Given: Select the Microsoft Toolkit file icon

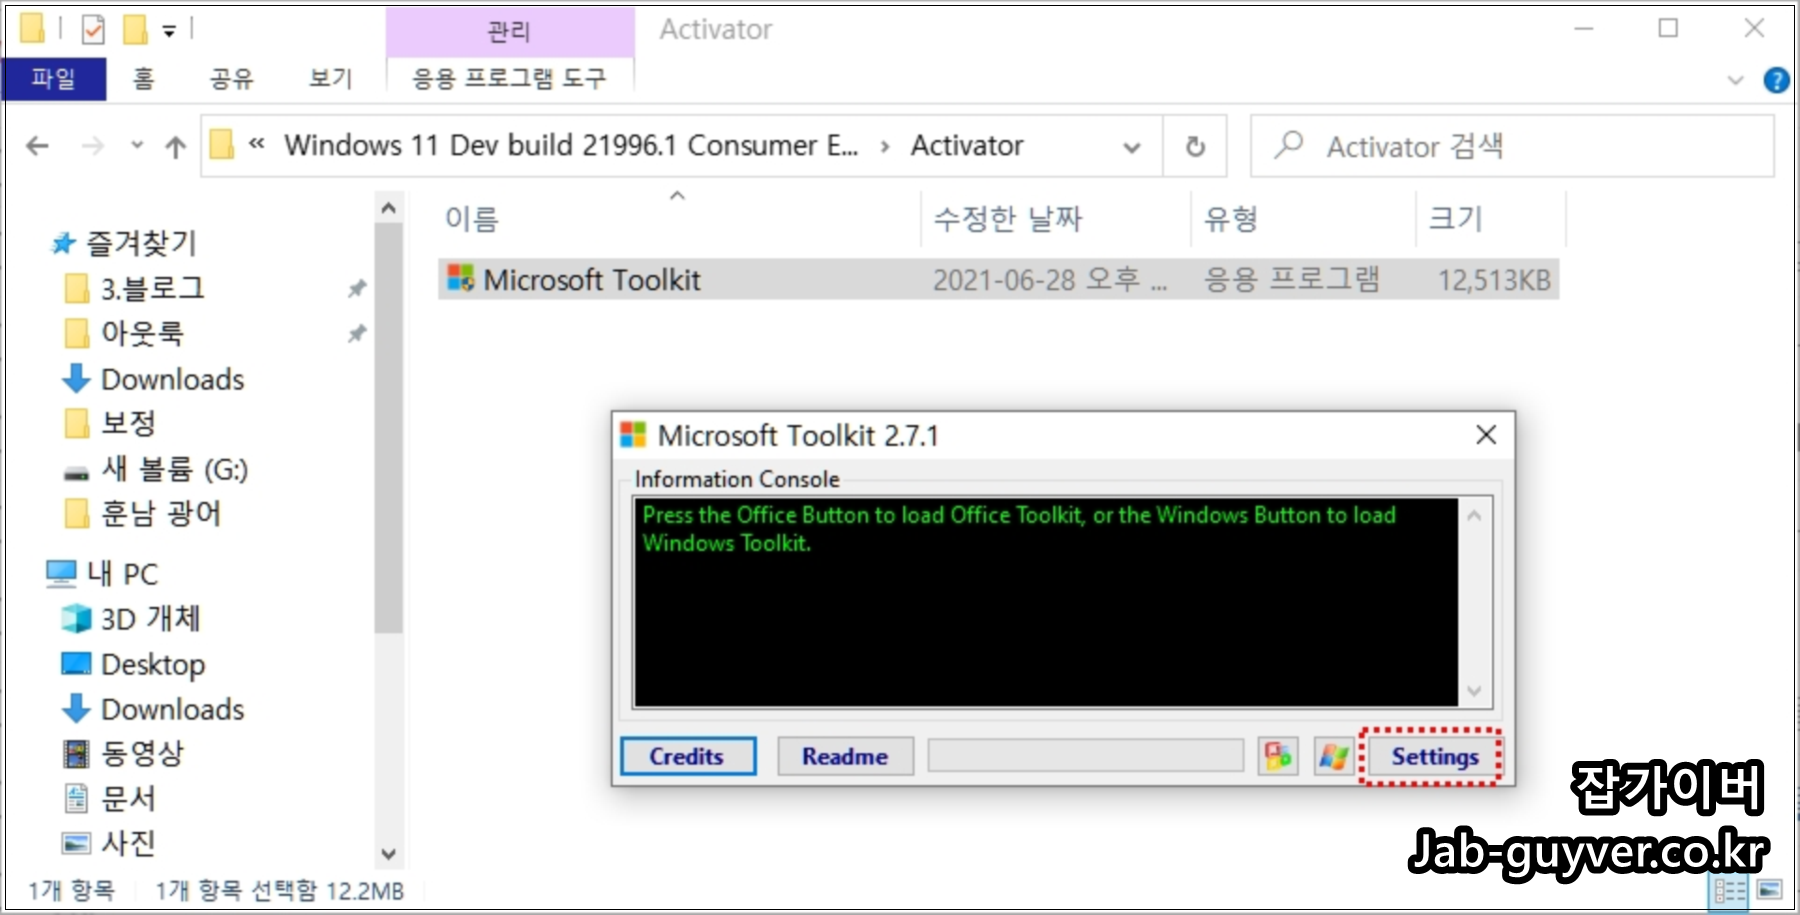Looking at the screenshot, I should pos(460,278).
